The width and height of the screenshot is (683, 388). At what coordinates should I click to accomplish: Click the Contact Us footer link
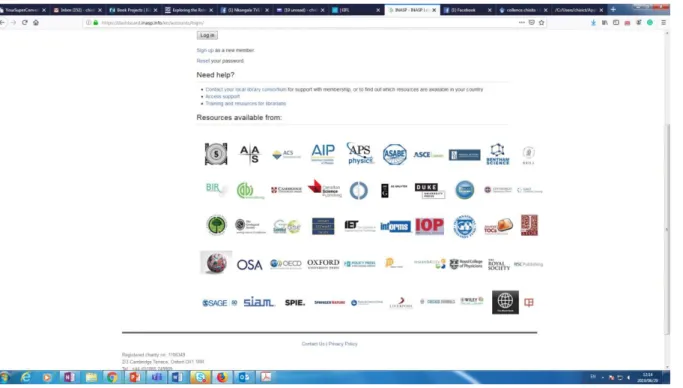(x=313, y=344)
